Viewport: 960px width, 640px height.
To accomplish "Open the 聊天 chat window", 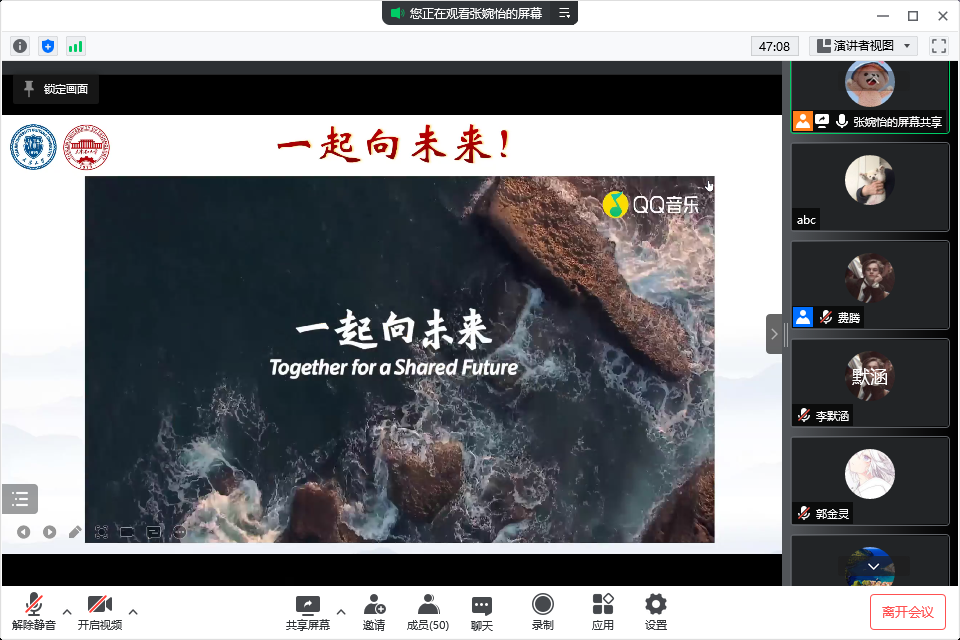I will [482, 612].
